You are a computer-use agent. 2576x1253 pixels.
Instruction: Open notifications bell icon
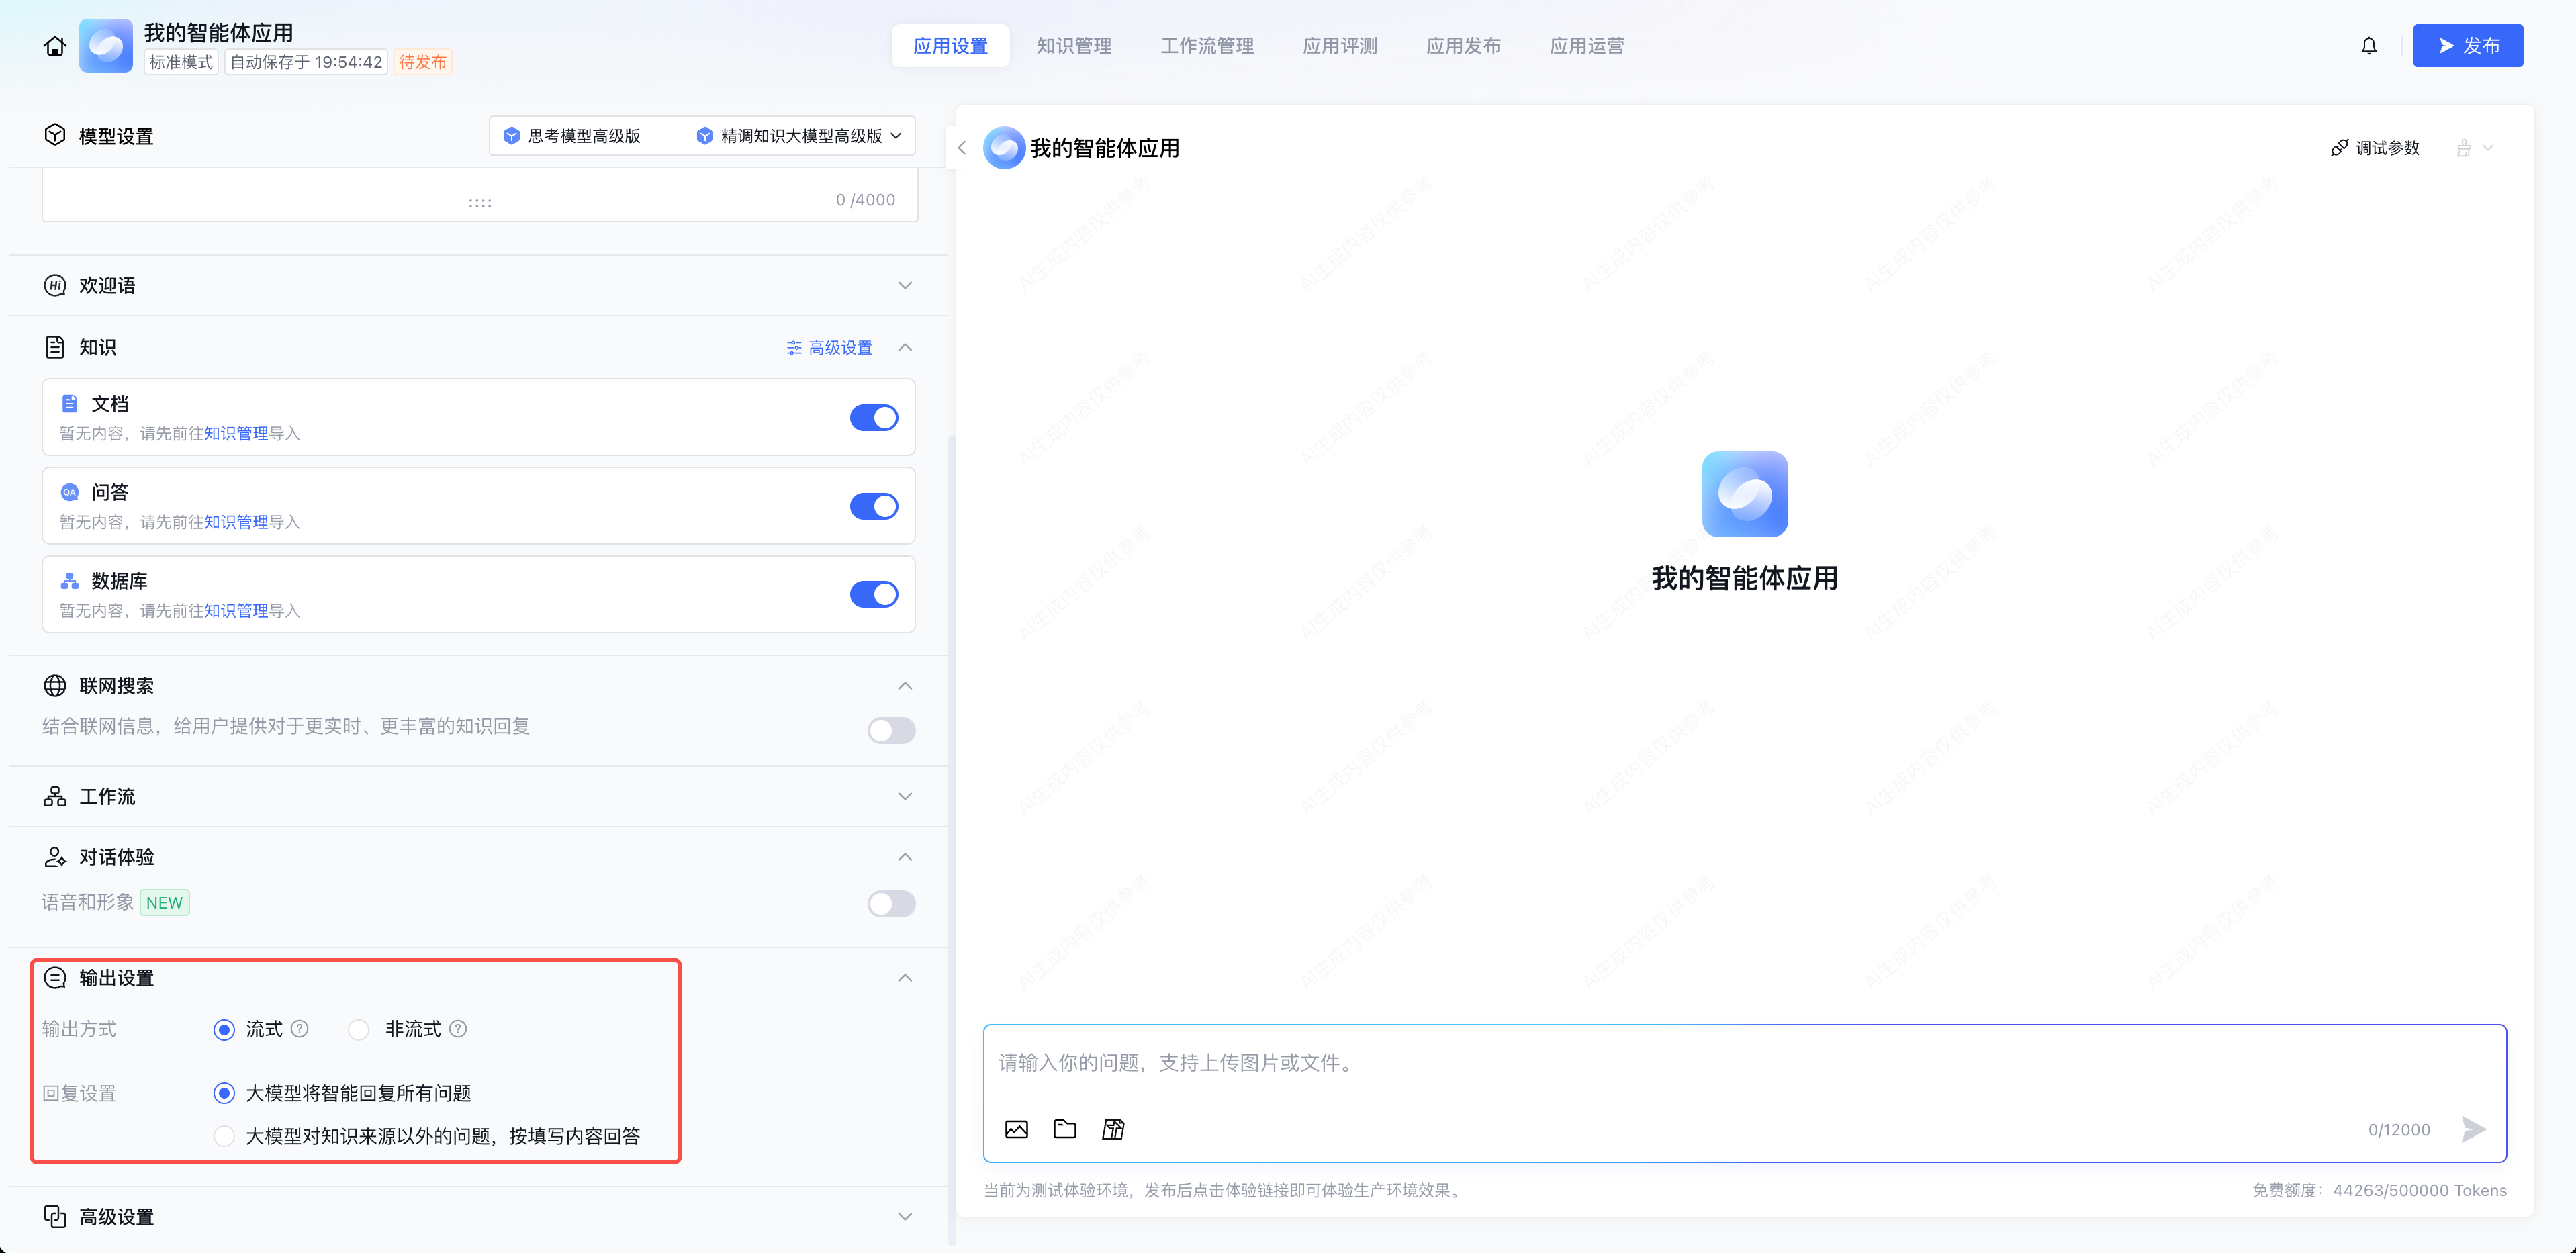[2368, 46]
